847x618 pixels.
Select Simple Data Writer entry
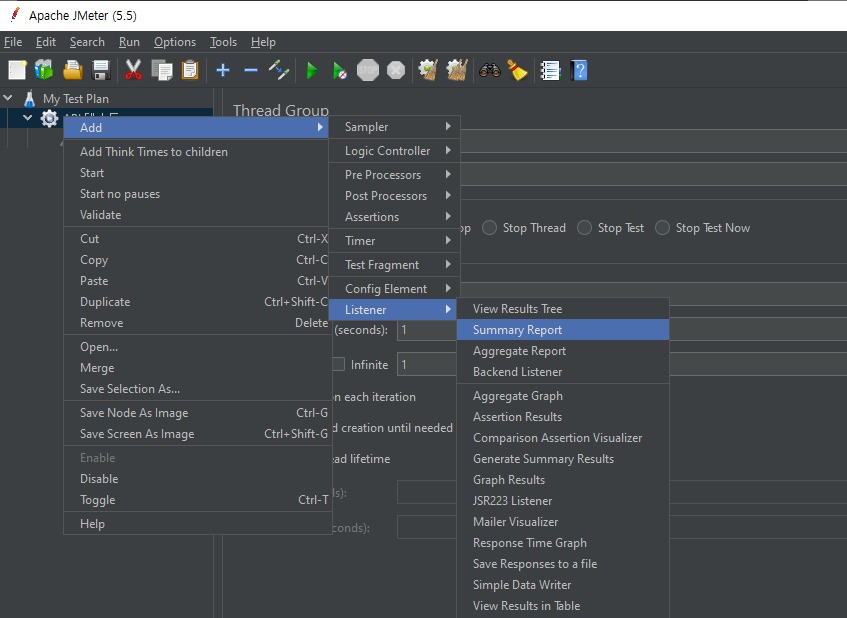[x=563, y=585]
